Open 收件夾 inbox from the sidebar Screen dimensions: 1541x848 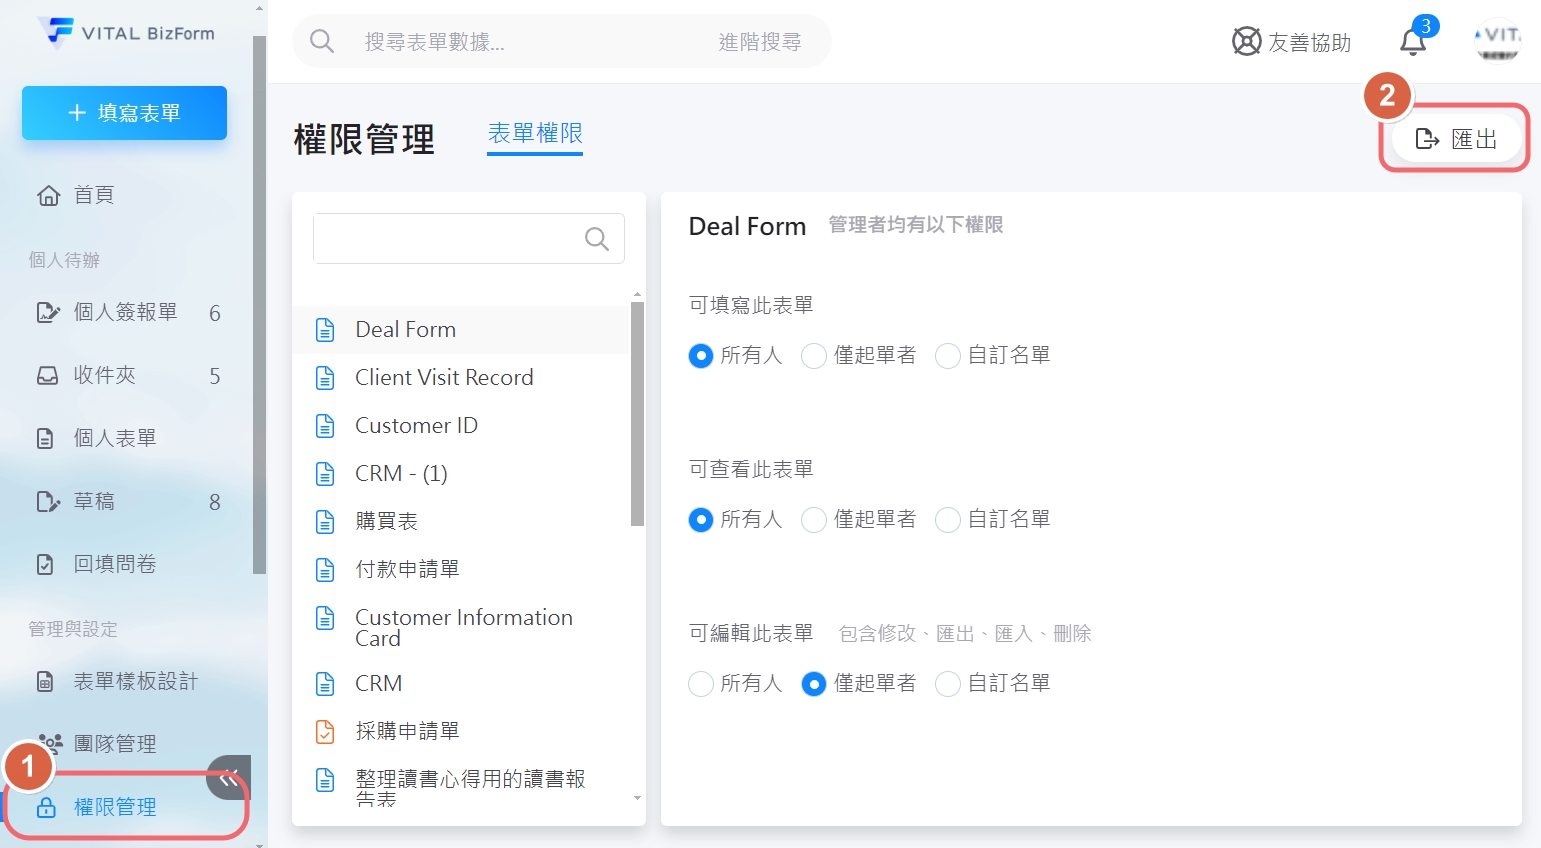tap(104, 375)
